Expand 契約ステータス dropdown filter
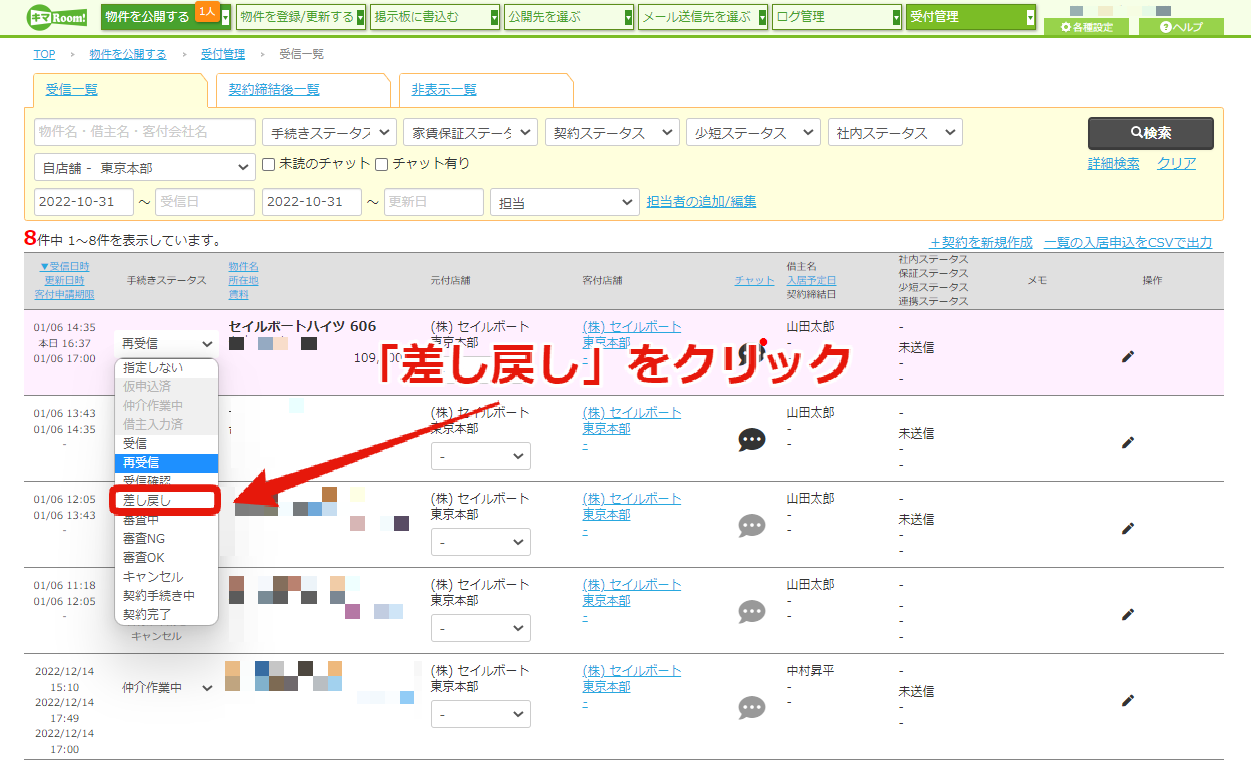 [611, 133]
